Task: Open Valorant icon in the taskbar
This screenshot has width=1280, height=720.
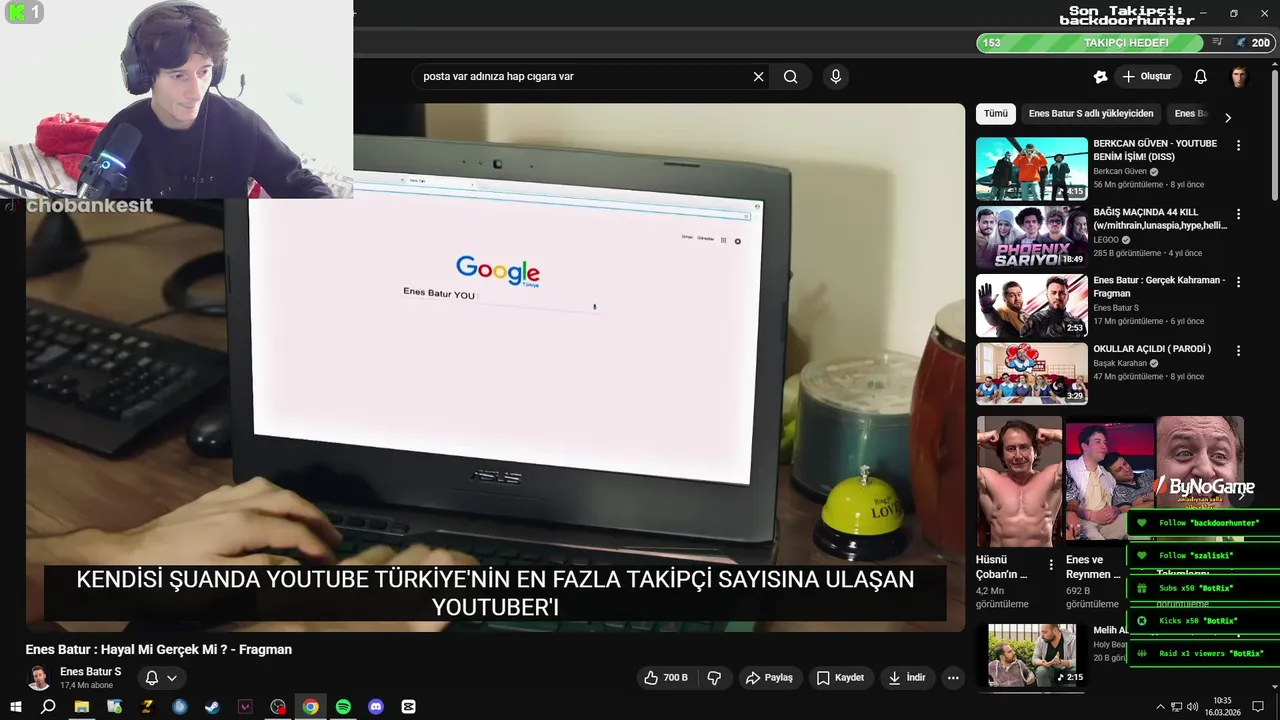Action: click(x=245, y=707)
